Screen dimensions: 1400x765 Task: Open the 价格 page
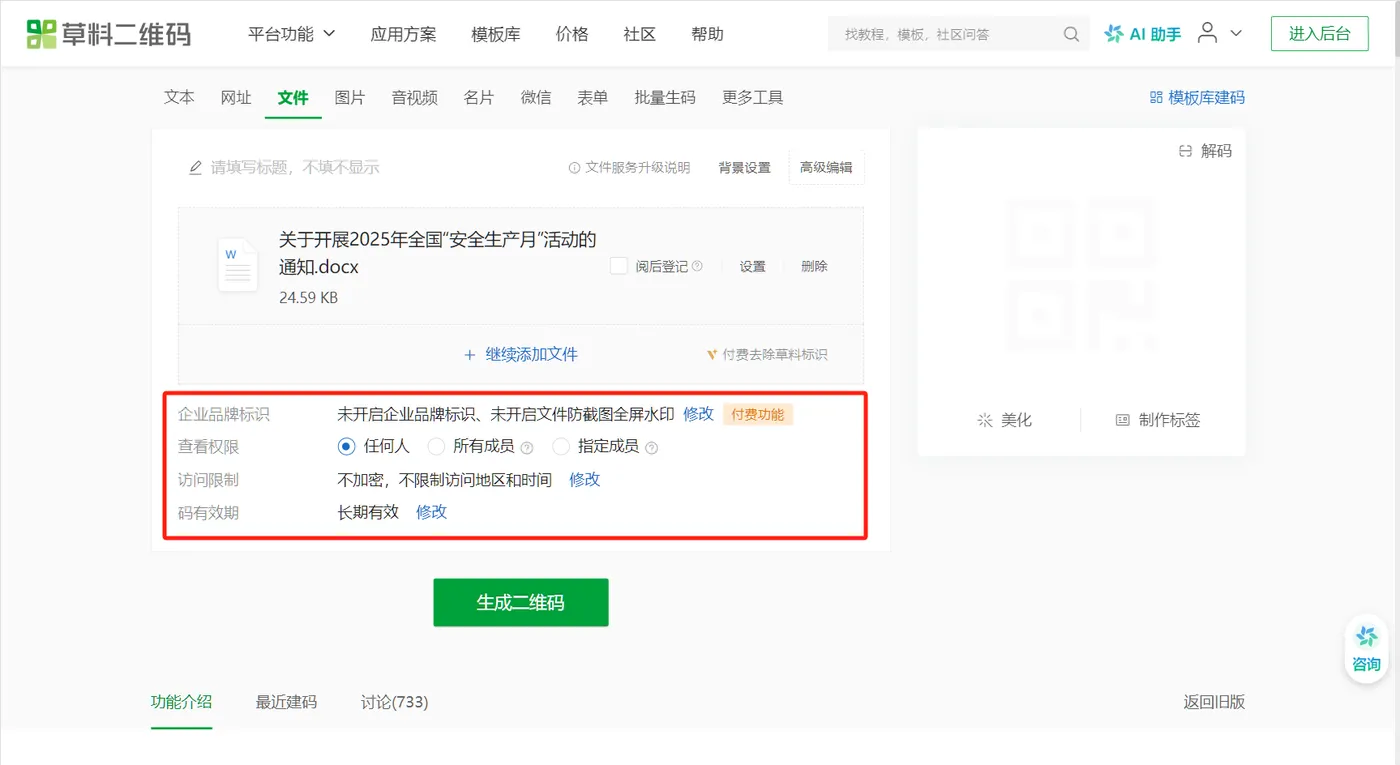click(x=572, y=34)
